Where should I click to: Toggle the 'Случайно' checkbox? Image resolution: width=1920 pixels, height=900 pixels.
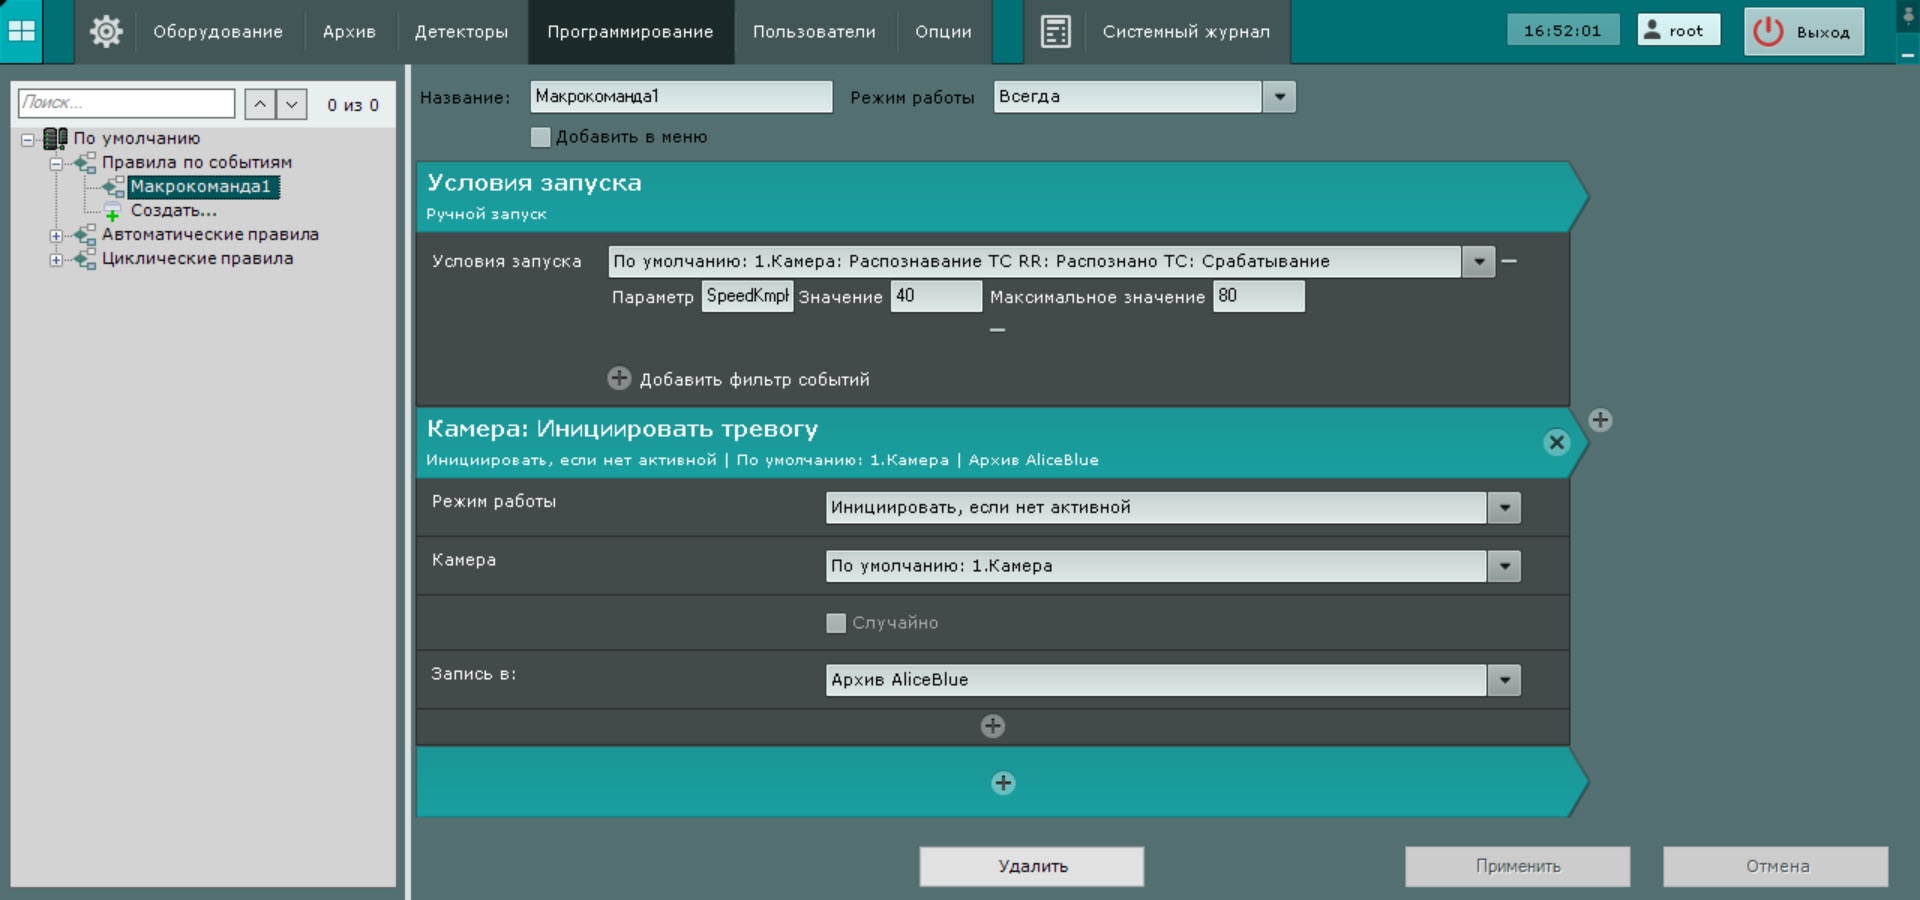pyautogui.click(x=836, y=623)
